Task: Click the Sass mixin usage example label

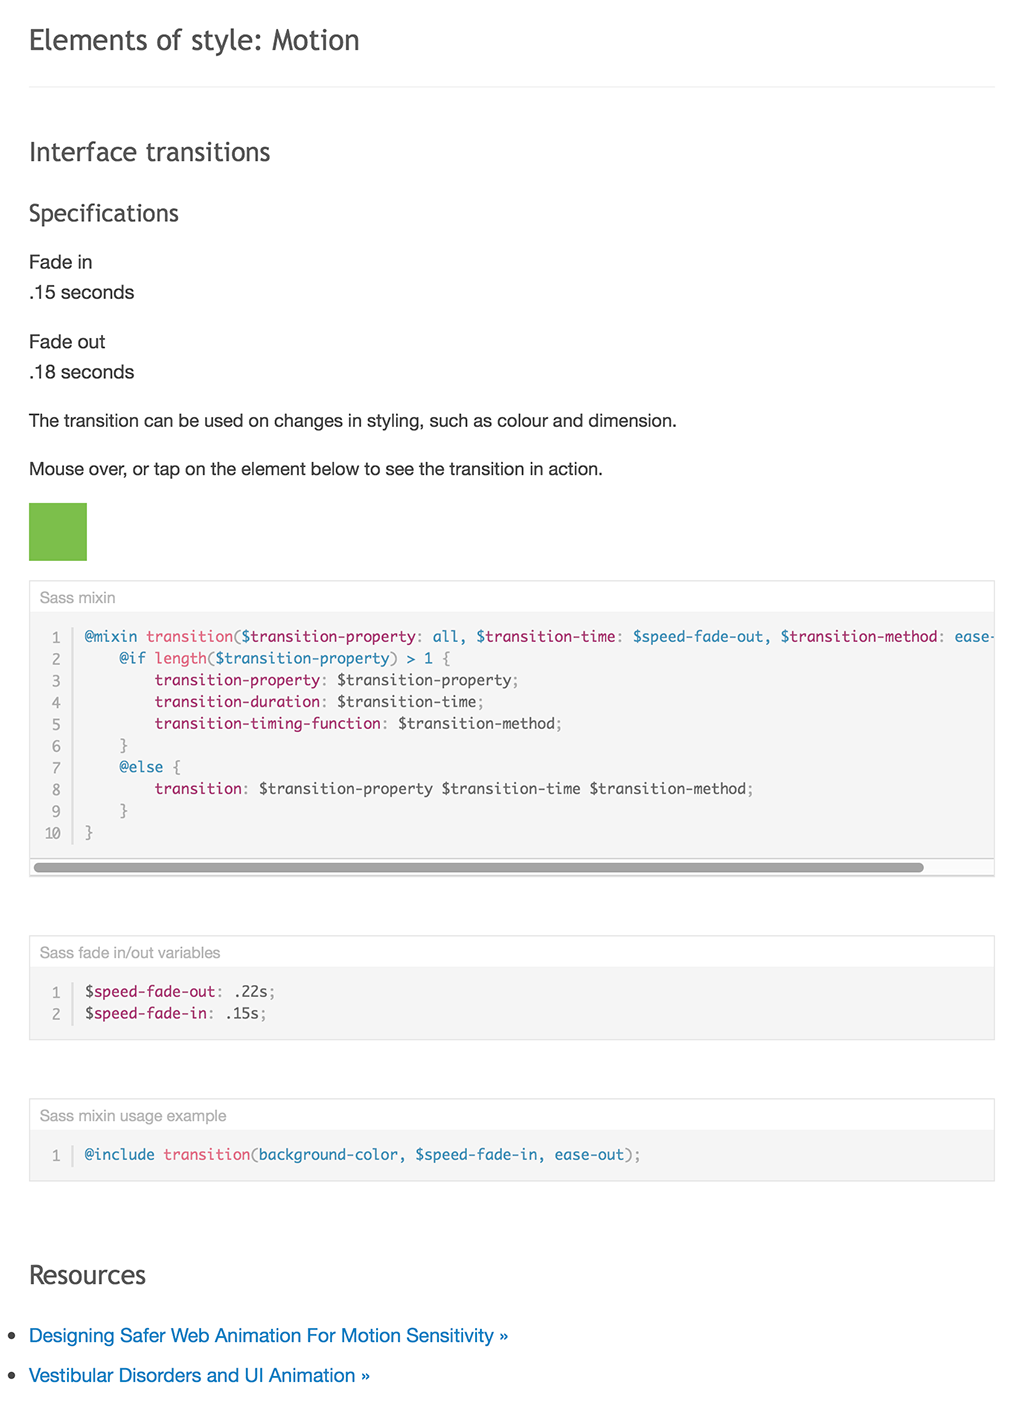Action: pyautogui.click(x=133, y=1115)
